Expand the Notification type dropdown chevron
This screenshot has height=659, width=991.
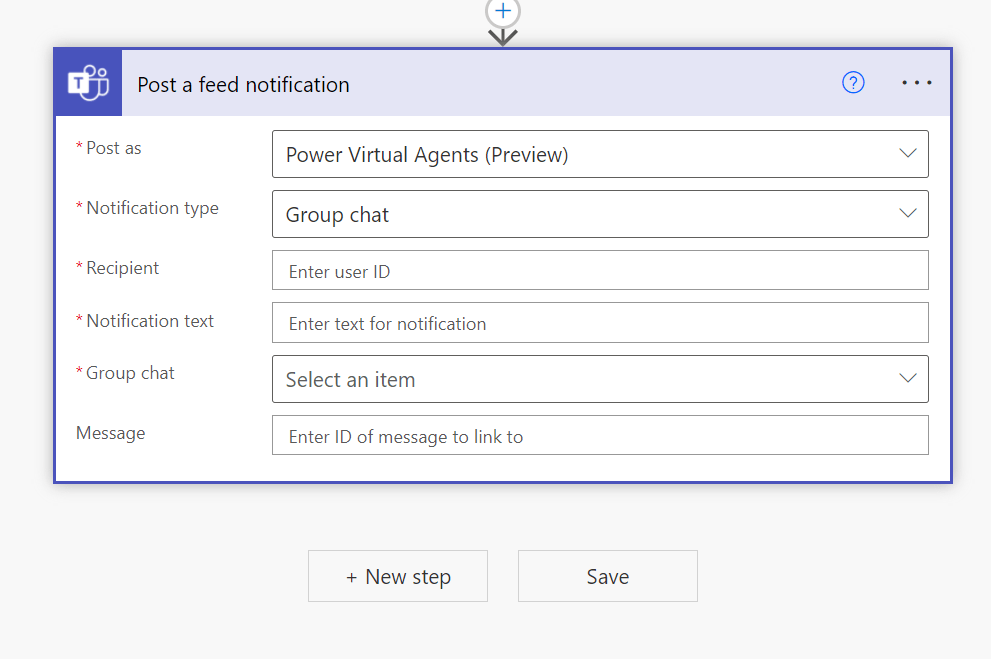pos(907,214)
